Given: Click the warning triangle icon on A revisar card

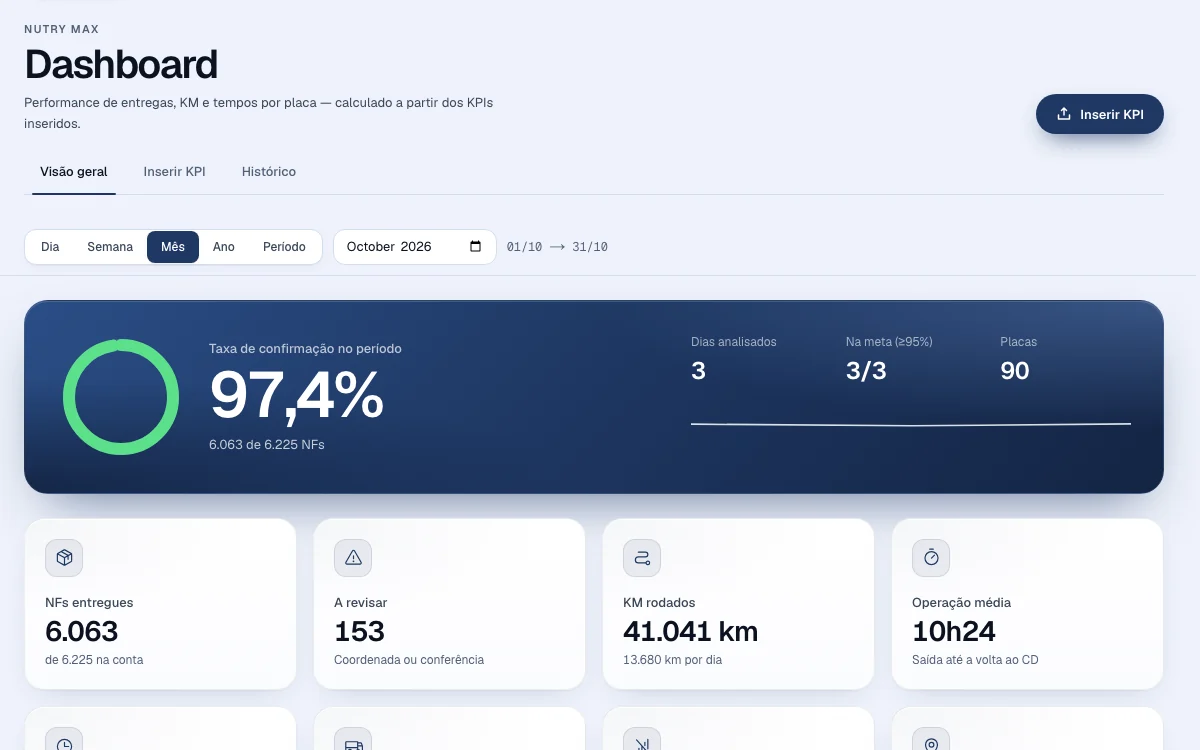Looking at the screenshot, I should [353, 558].
